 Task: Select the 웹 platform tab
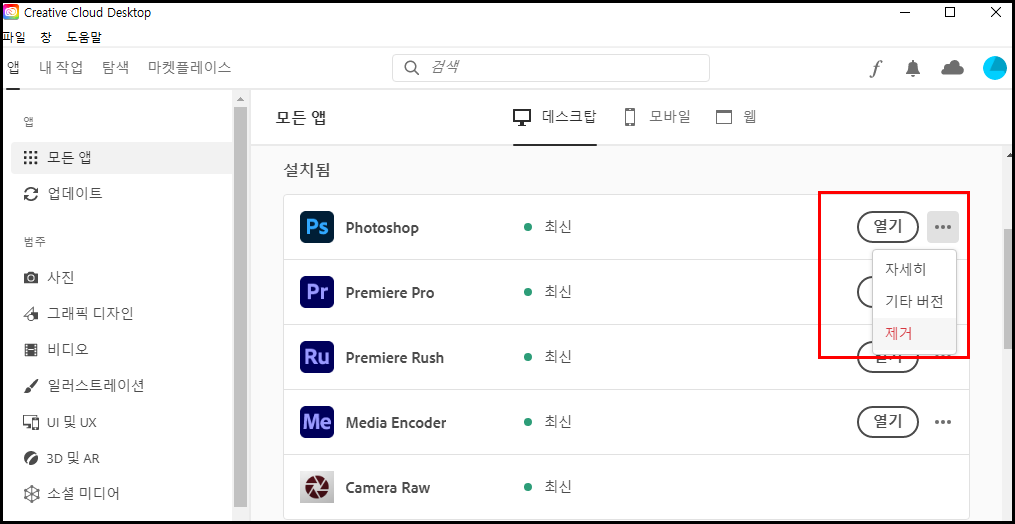click(x=736, y=117)
